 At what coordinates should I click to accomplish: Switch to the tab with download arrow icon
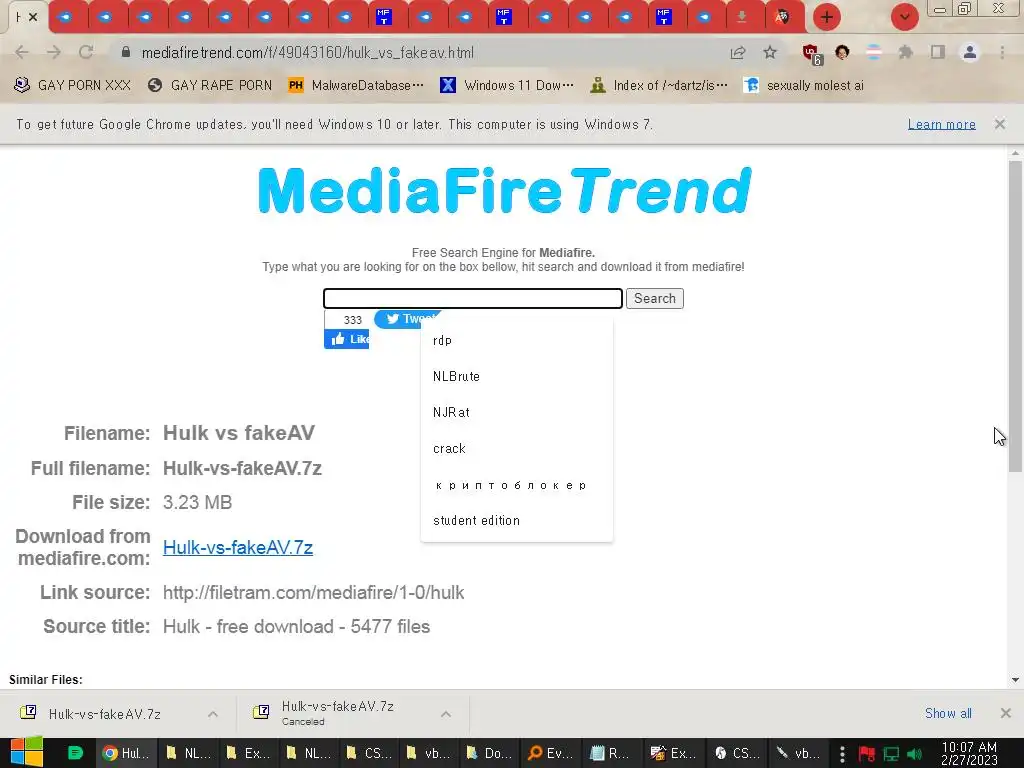[x=743, y=17]
